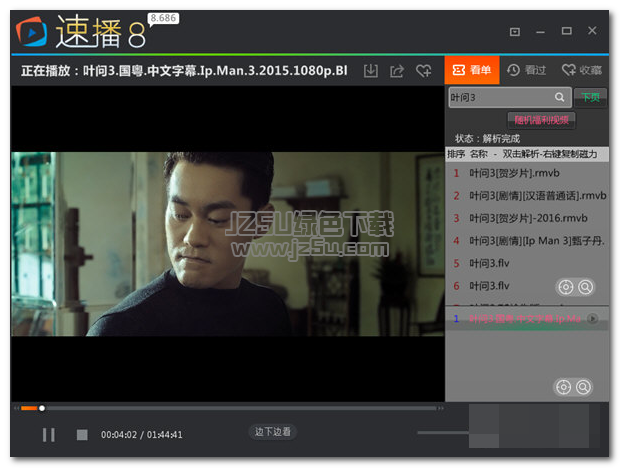
Task: Click the 随机福利视频 button
Action: (541, 120)
